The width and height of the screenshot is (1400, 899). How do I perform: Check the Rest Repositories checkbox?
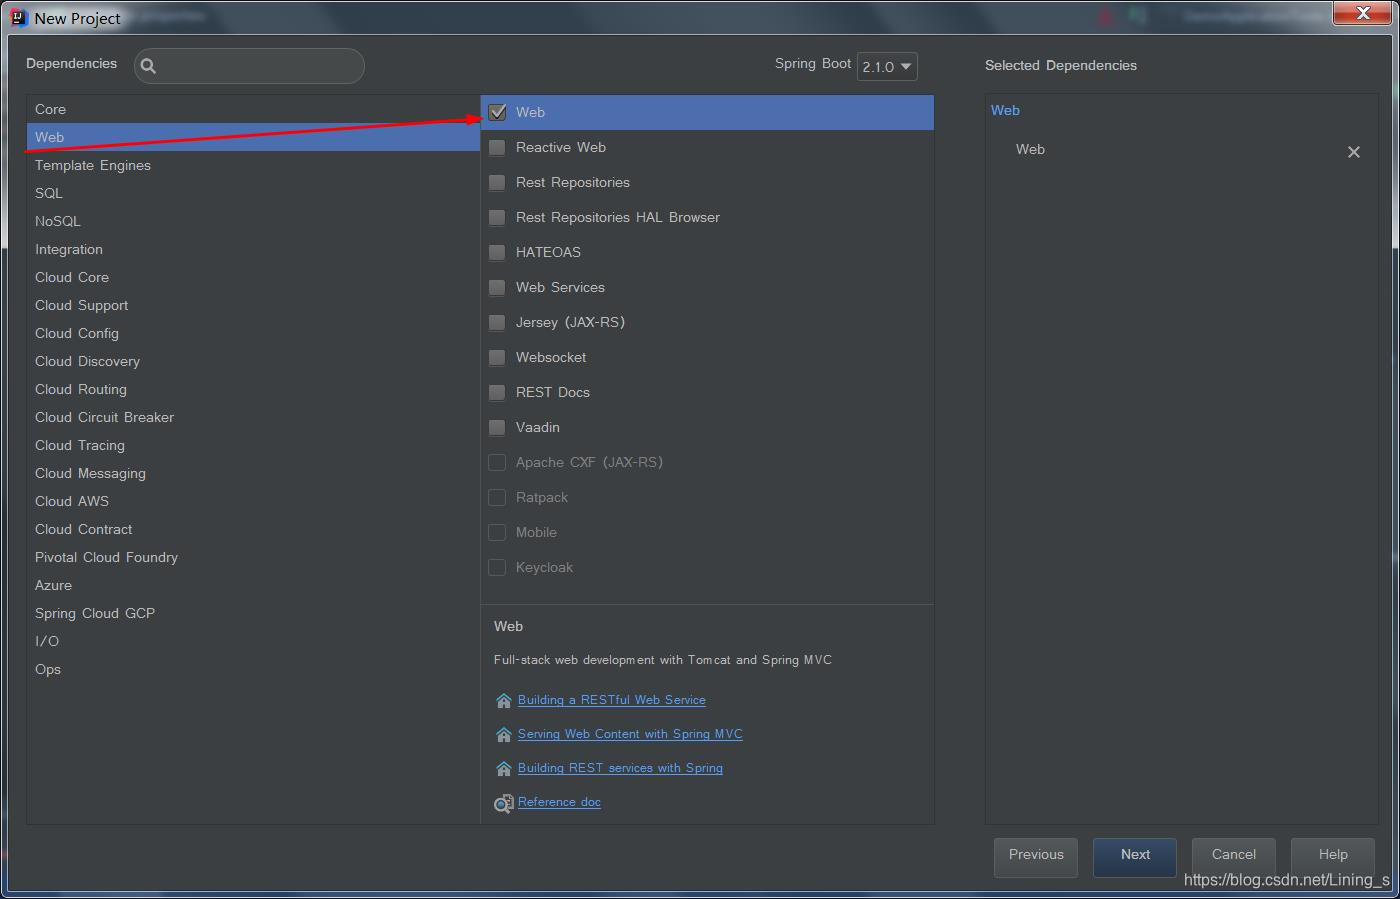(497, 182)
